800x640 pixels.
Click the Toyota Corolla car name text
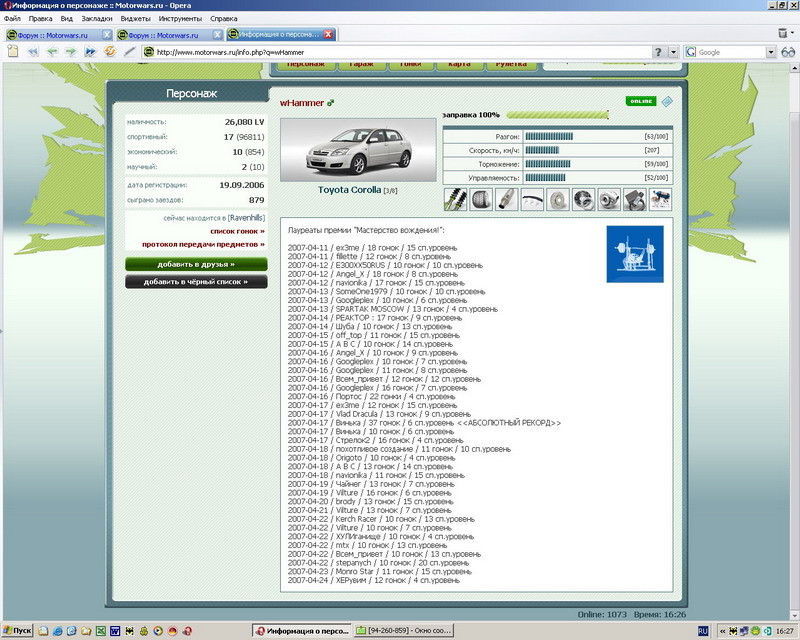pos(349,190)
